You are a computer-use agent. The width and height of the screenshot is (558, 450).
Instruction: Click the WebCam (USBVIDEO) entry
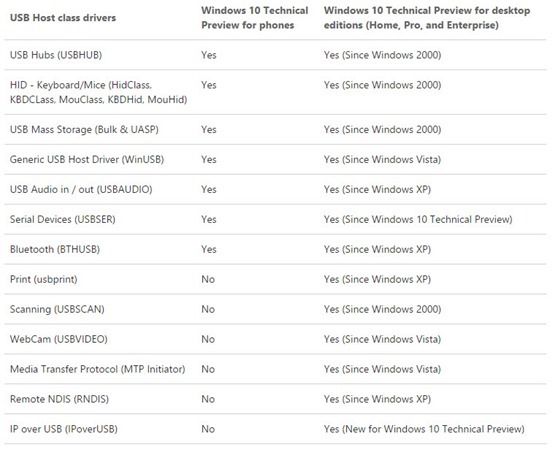(59, 339)
